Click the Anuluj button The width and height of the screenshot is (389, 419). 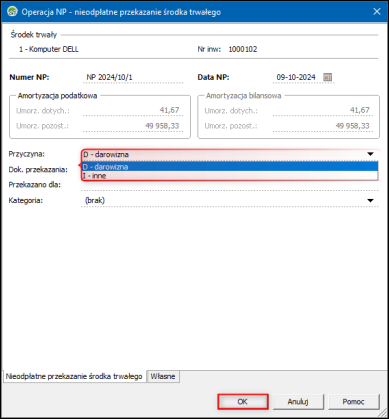point(298,402)
